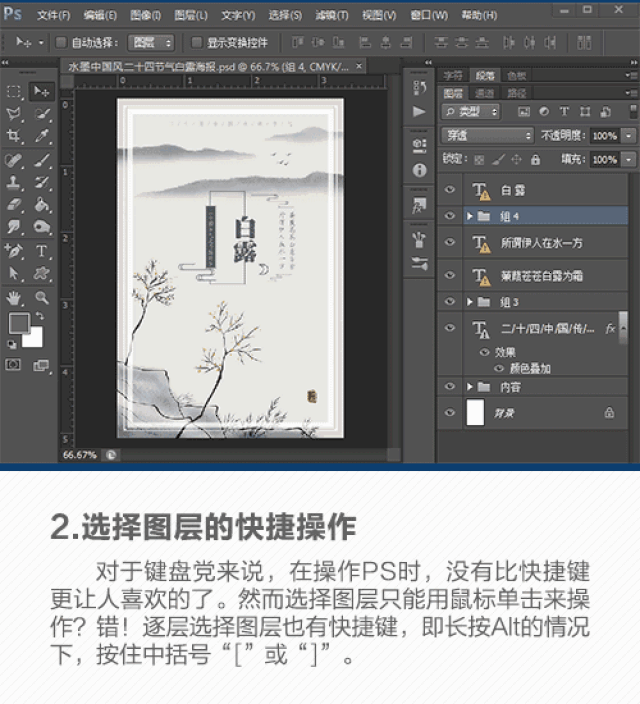
Task: Hide the 蒹葭苍苍白露为霜 layer
Action: (450, 275)
